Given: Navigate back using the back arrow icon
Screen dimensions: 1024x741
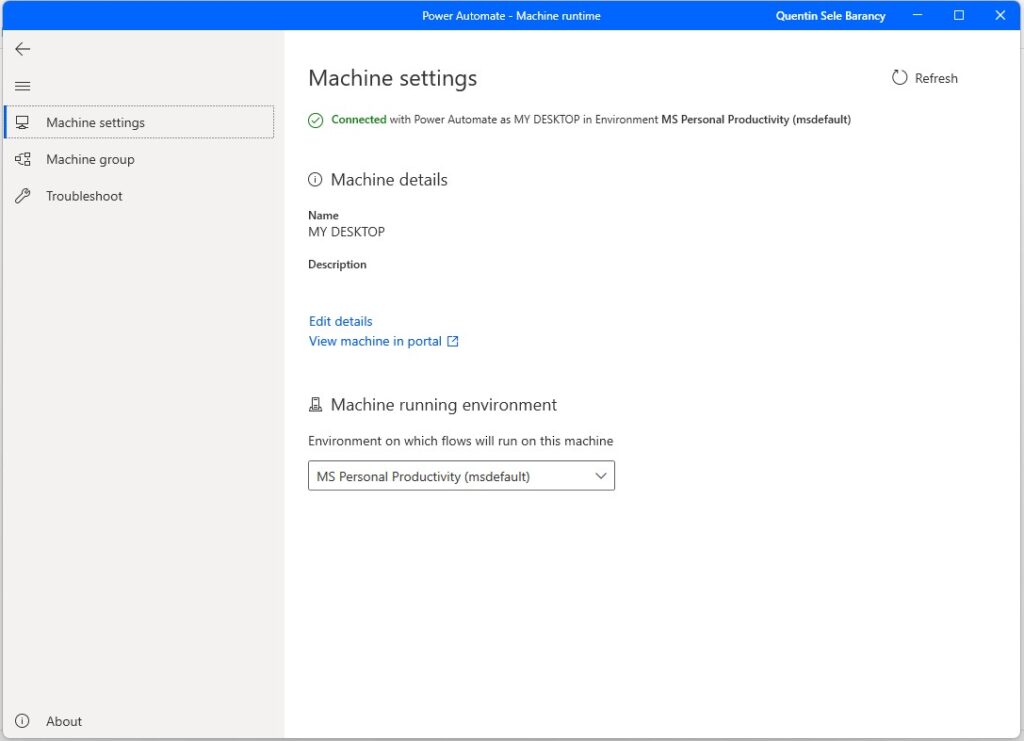Looking at the screenshot, I should 22,48.
